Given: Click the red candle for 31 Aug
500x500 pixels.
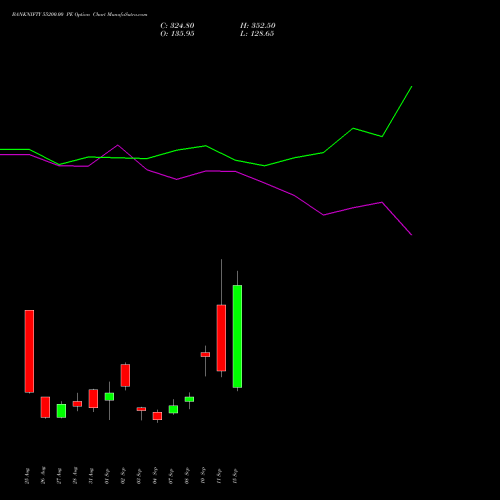Looking at the screenshot, I should coord(93,399).
